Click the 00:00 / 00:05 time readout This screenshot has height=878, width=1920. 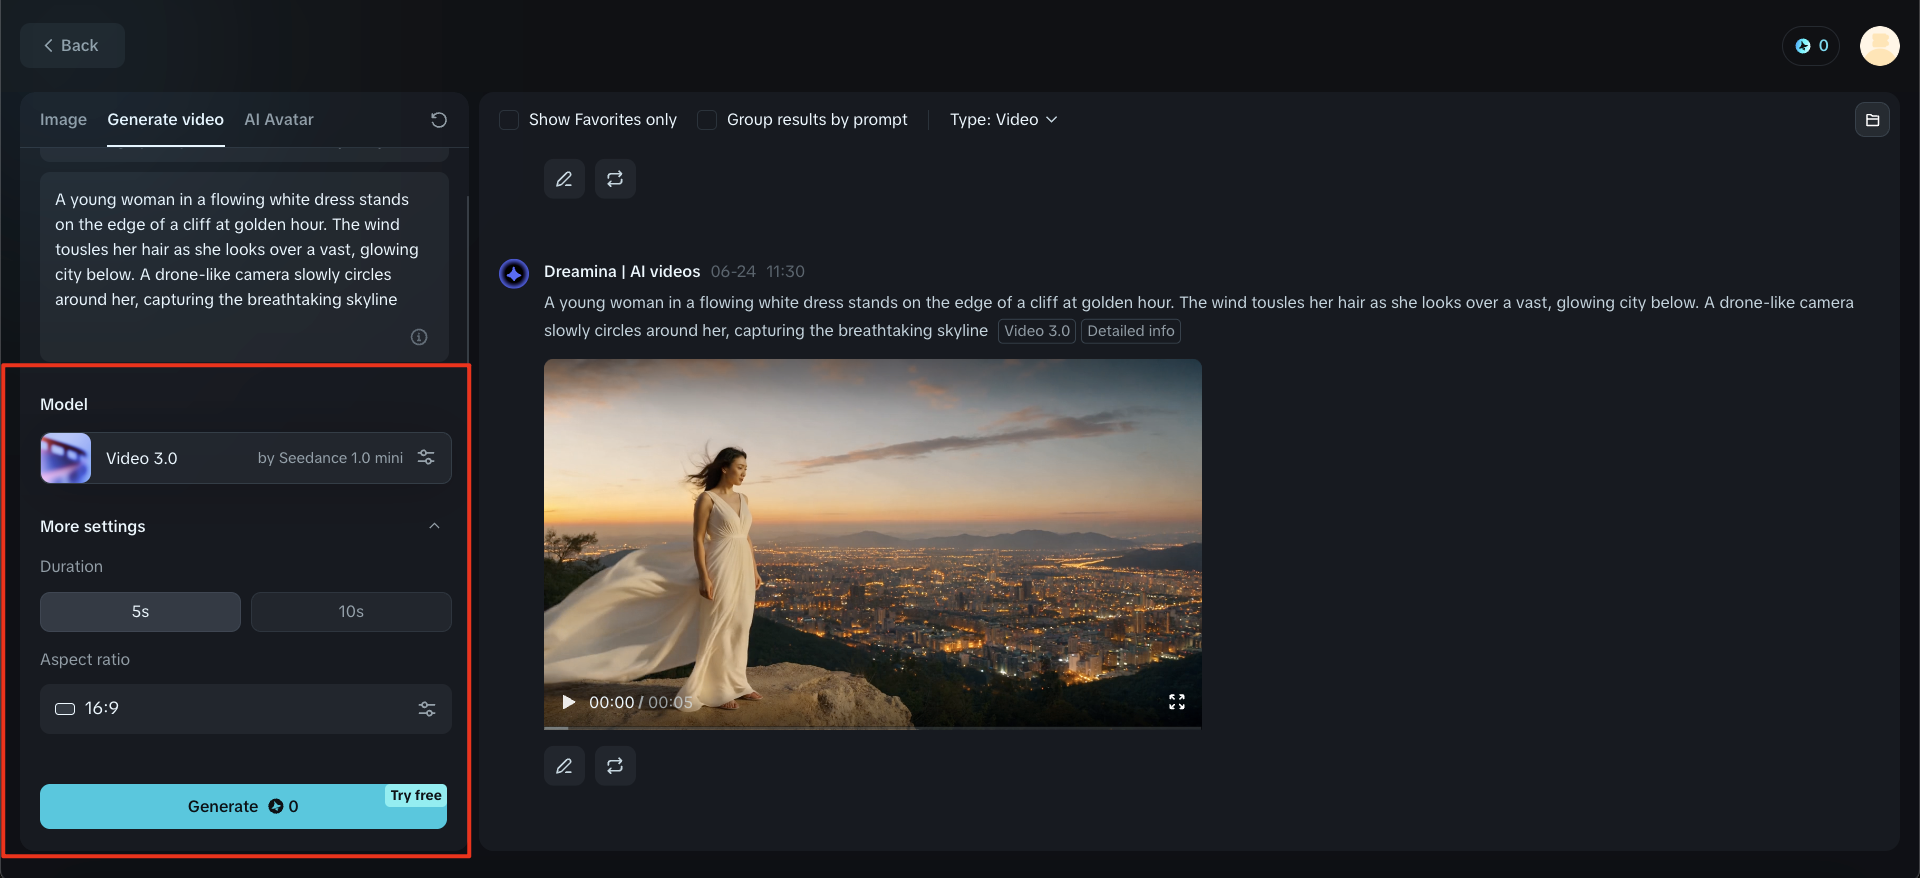point(640,702)
